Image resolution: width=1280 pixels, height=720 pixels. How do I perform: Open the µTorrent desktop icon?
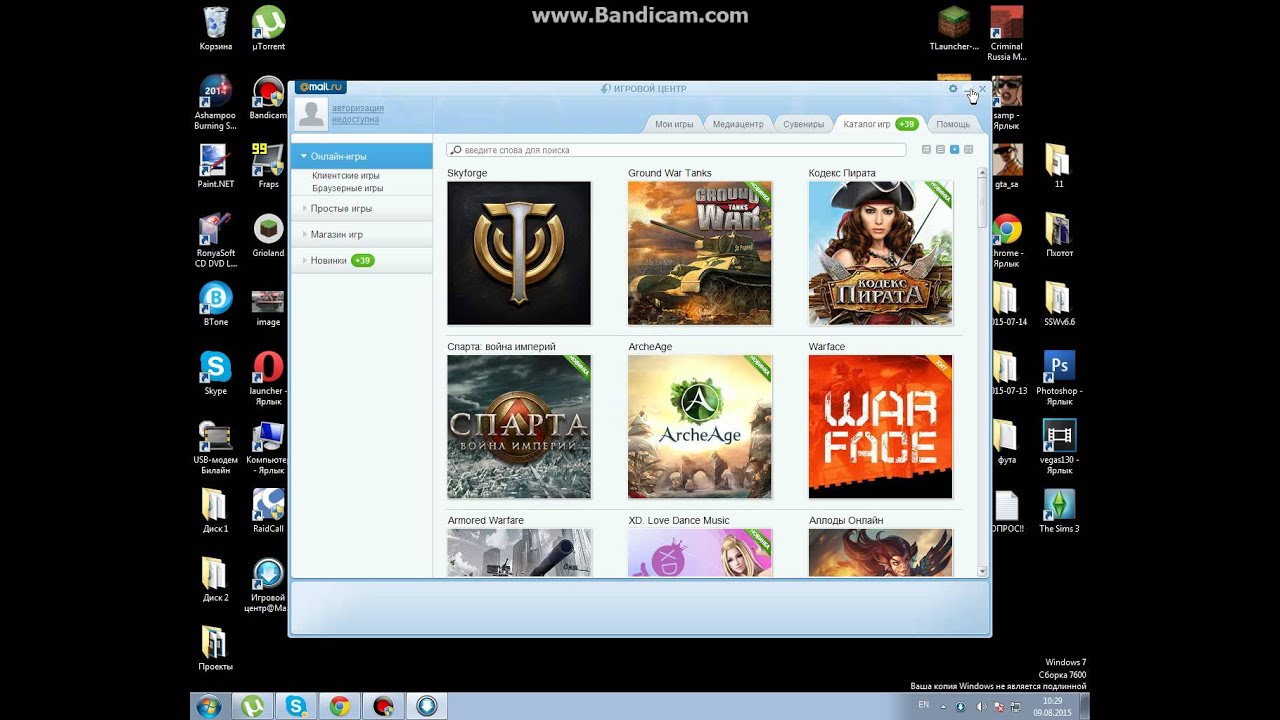[268, 28]
